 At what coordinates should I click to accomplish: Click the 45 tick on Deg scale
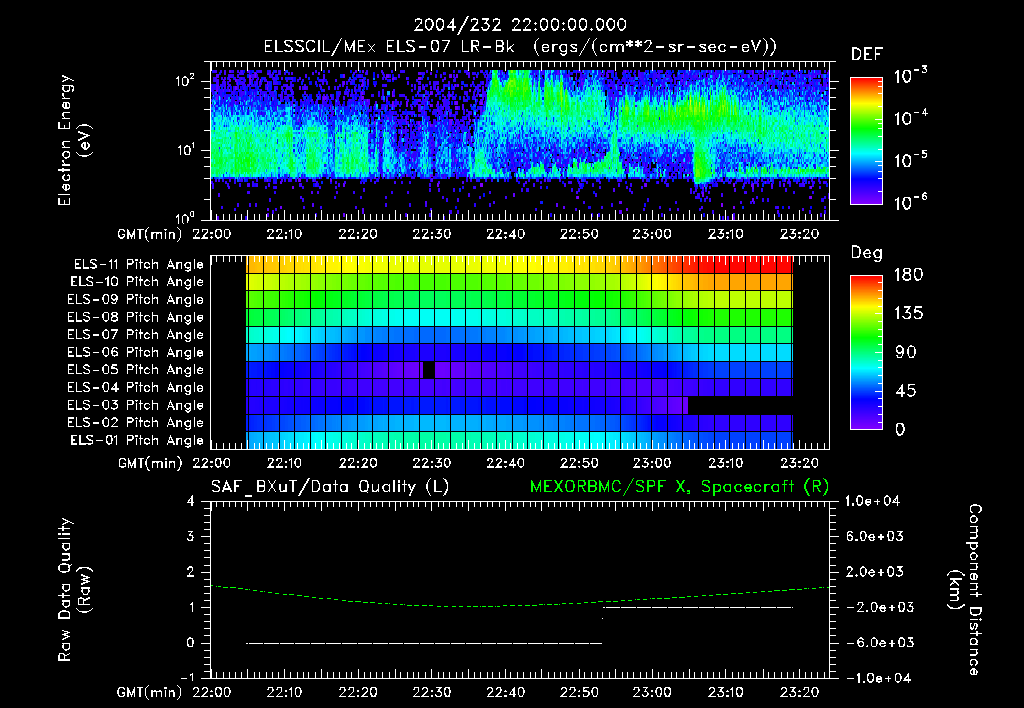click(906, 391)
